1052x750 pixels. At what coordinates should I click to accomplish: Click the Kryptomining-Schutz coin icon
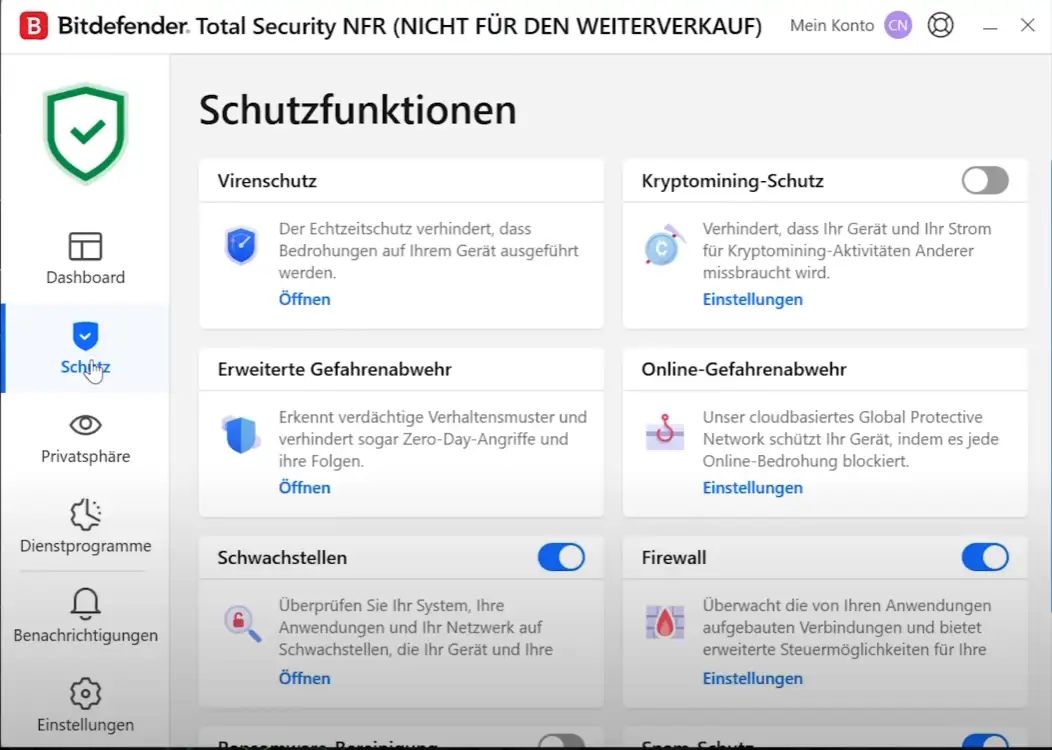click(x=665, y=246)
